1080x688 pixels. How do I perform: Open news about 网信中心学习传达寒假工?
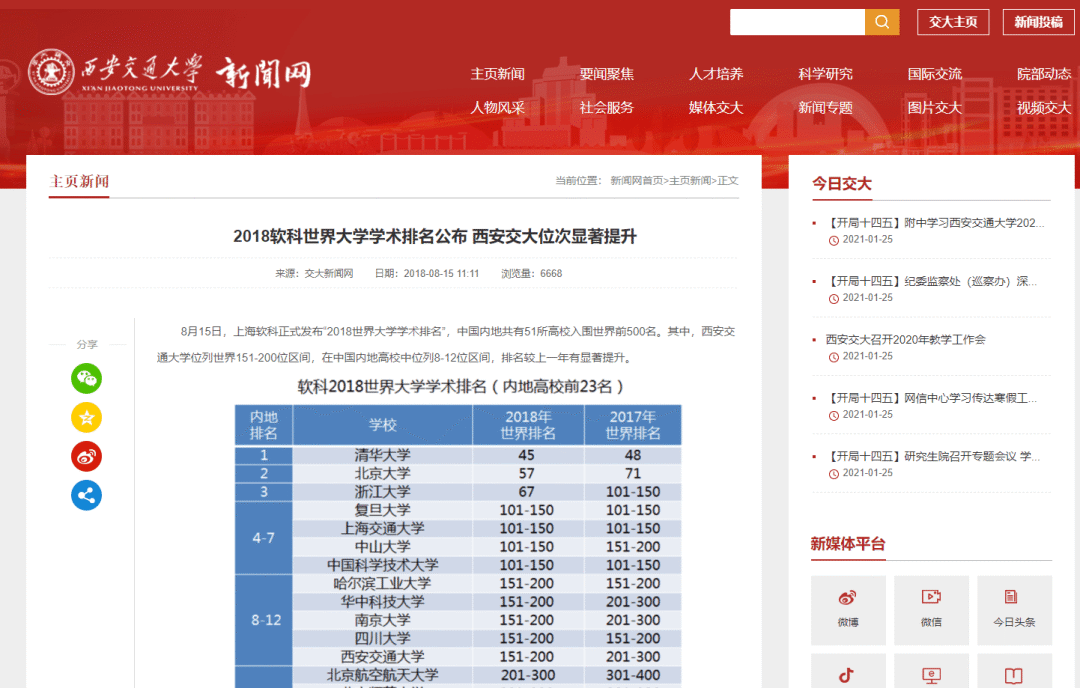coord(931,398)
